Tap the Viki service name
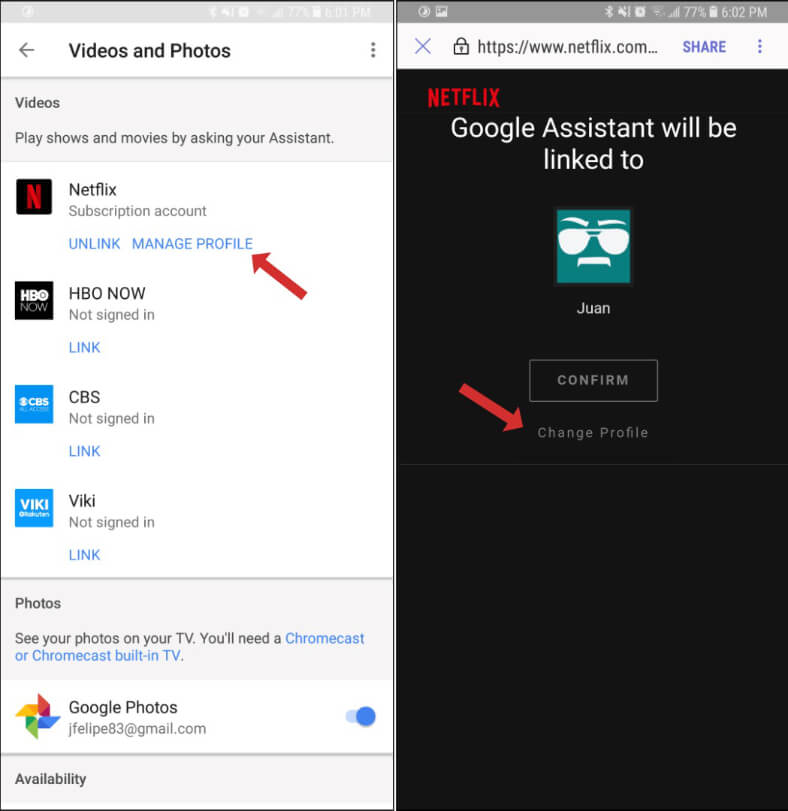 82,501
